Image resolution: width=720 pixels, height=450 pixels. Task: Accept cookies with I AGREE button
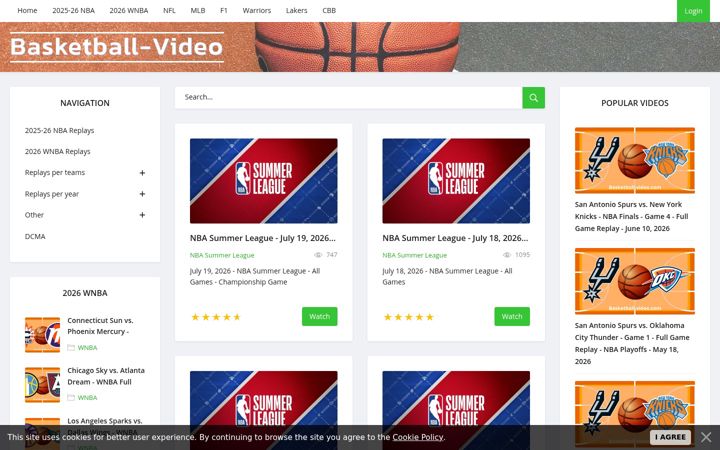(x=670, y=437)
